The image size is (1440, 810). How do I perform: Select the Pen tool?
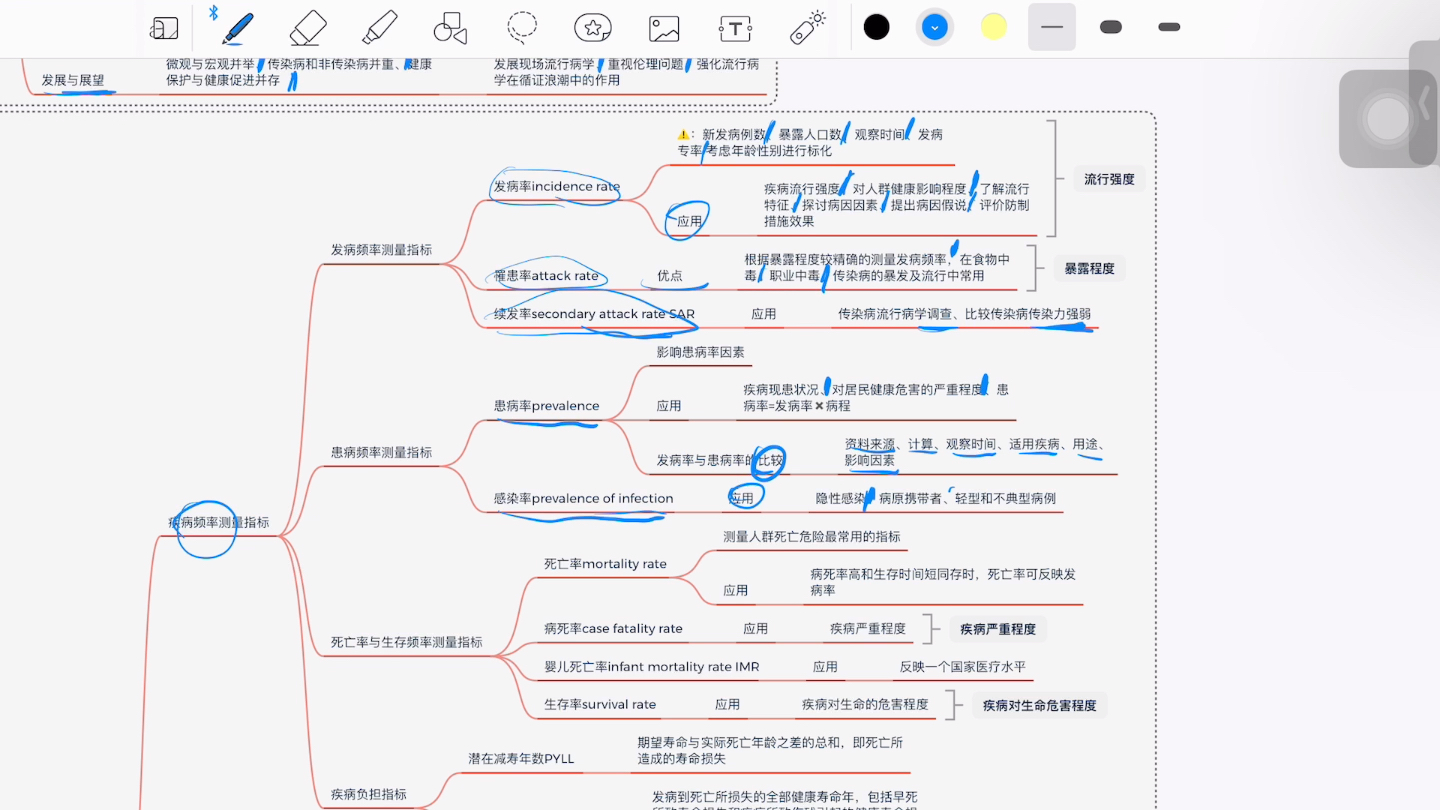click(237, 27)
